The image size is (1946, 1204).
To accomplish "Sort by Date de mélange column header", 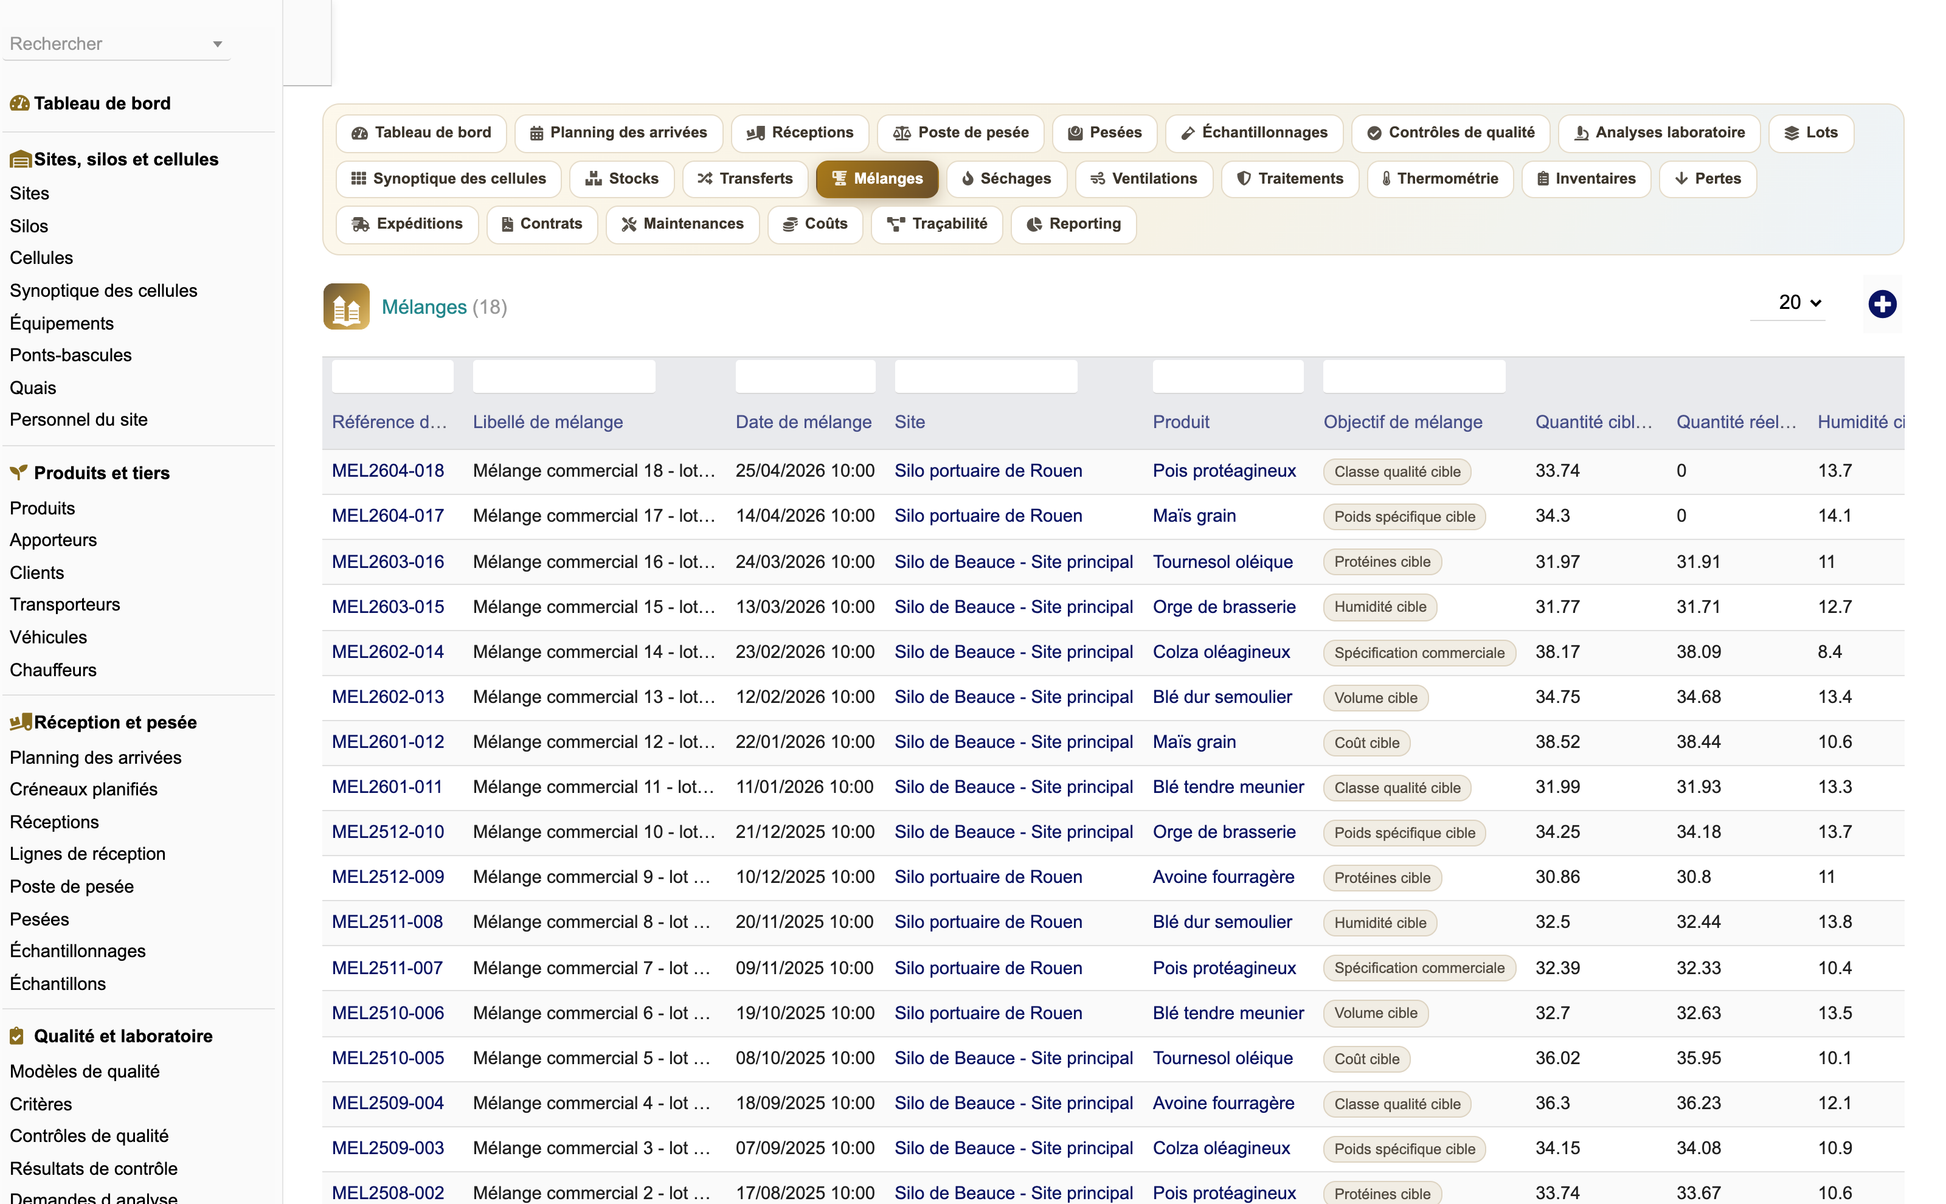I will [x=804, y=422].
